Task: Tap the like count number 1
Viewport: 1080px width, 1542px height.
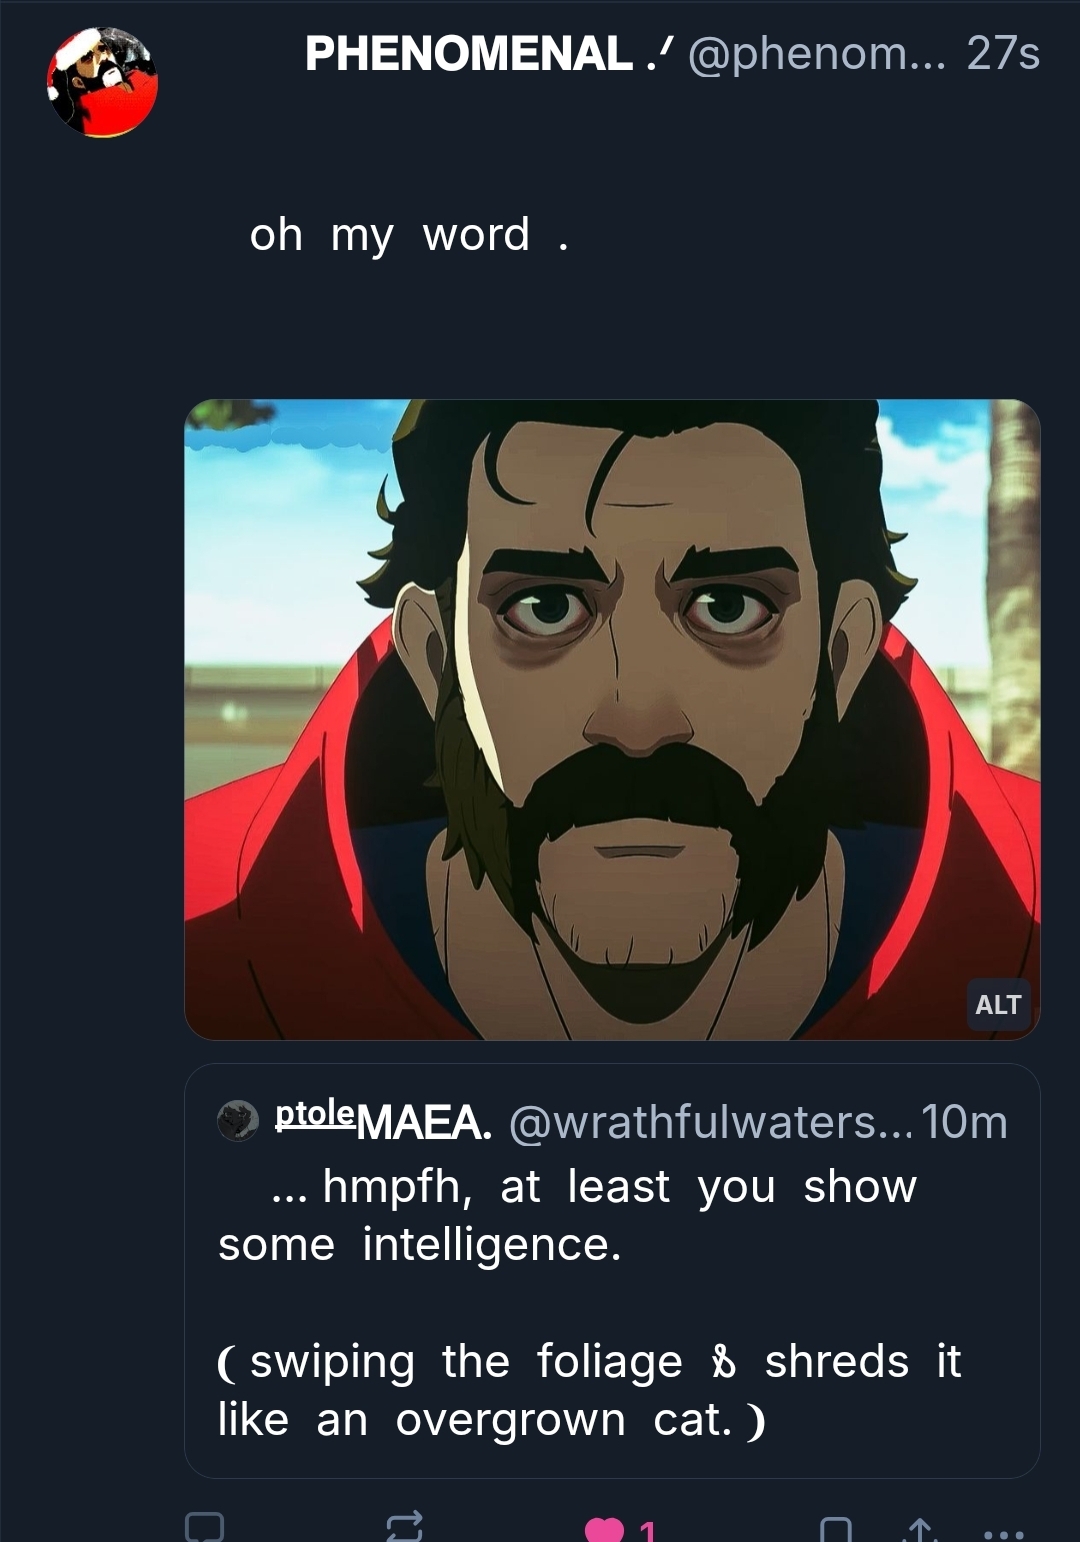Action: tap(647, 1531)
